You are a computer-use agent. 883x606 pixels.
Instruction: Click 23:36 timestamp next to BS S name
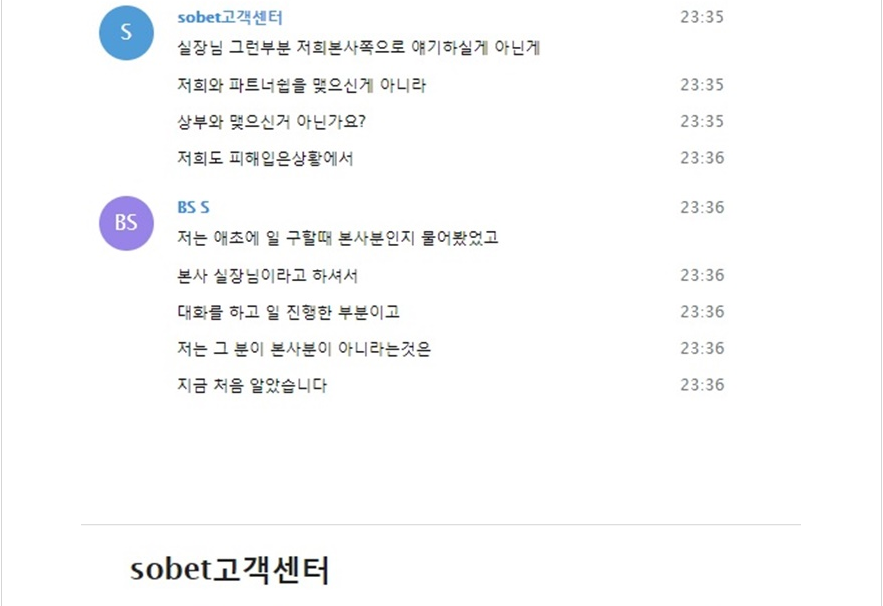click(702, 207)
